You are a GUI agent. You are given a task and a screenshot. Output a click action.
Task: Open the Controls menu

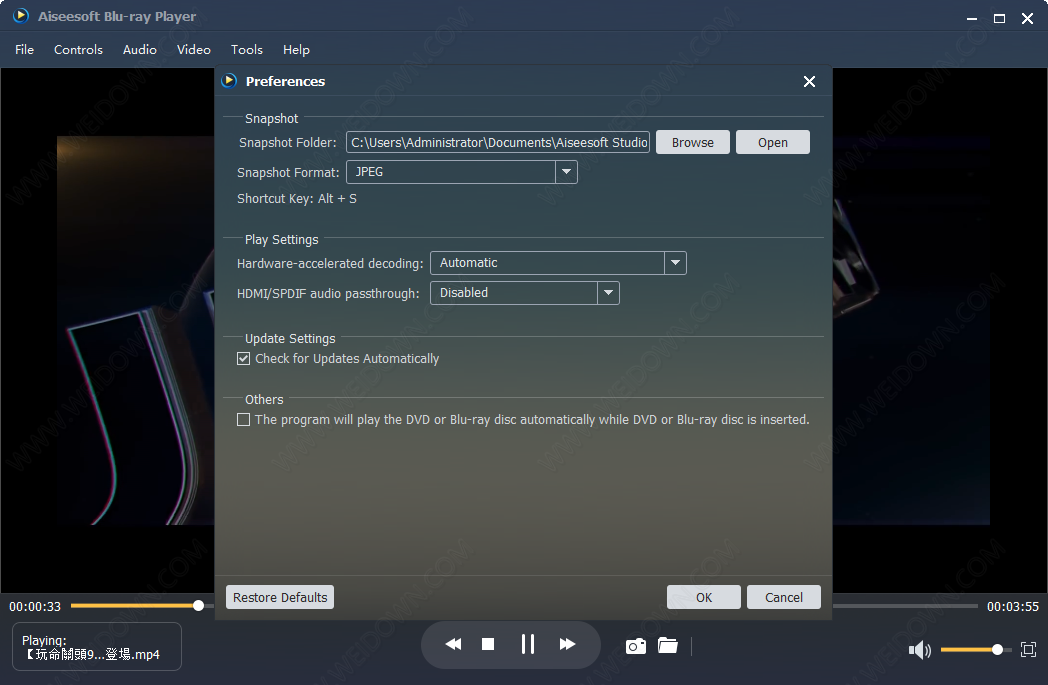[78, 50]
